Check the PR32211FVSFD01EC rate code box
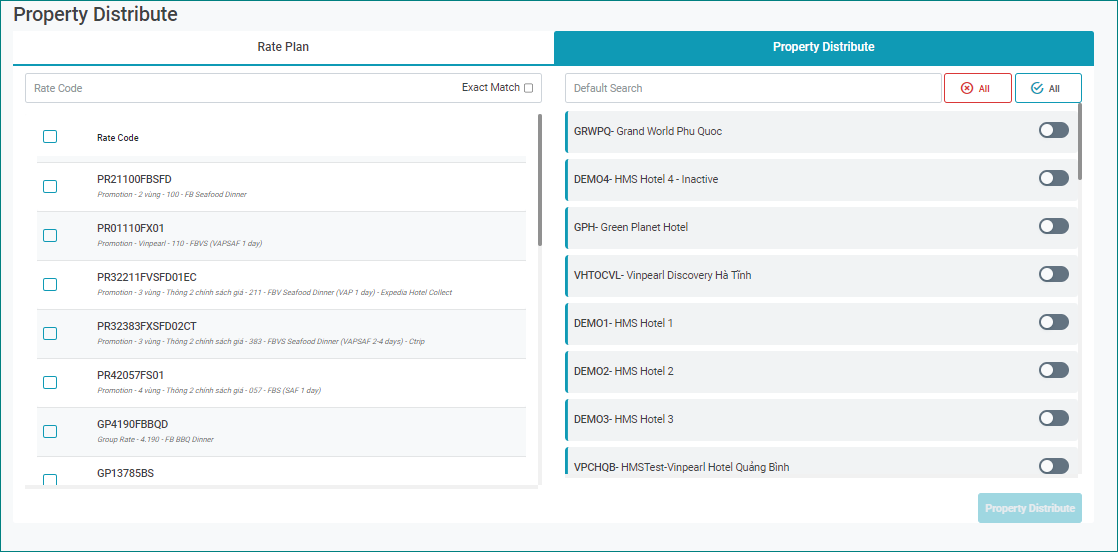The image size is (1118, 552). point(50,284)
